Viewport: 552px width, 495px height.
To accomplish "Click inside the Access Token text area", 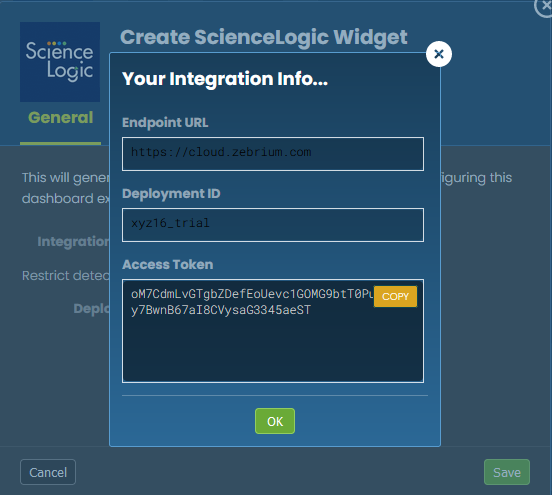I will point(273,331).
